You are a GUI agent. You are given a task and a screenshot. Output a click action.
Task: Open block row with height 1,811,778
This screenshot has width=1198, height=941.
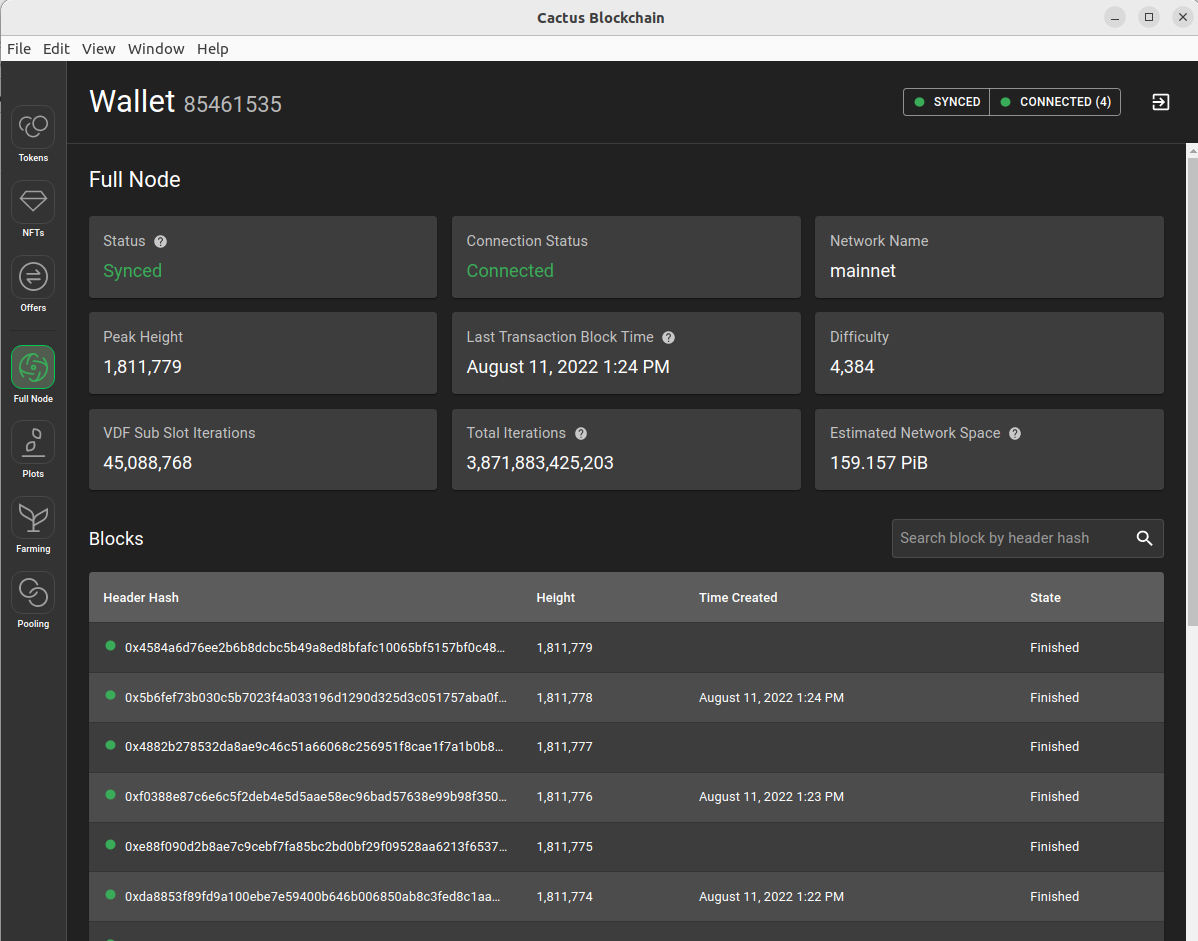[x=626, y=697]
